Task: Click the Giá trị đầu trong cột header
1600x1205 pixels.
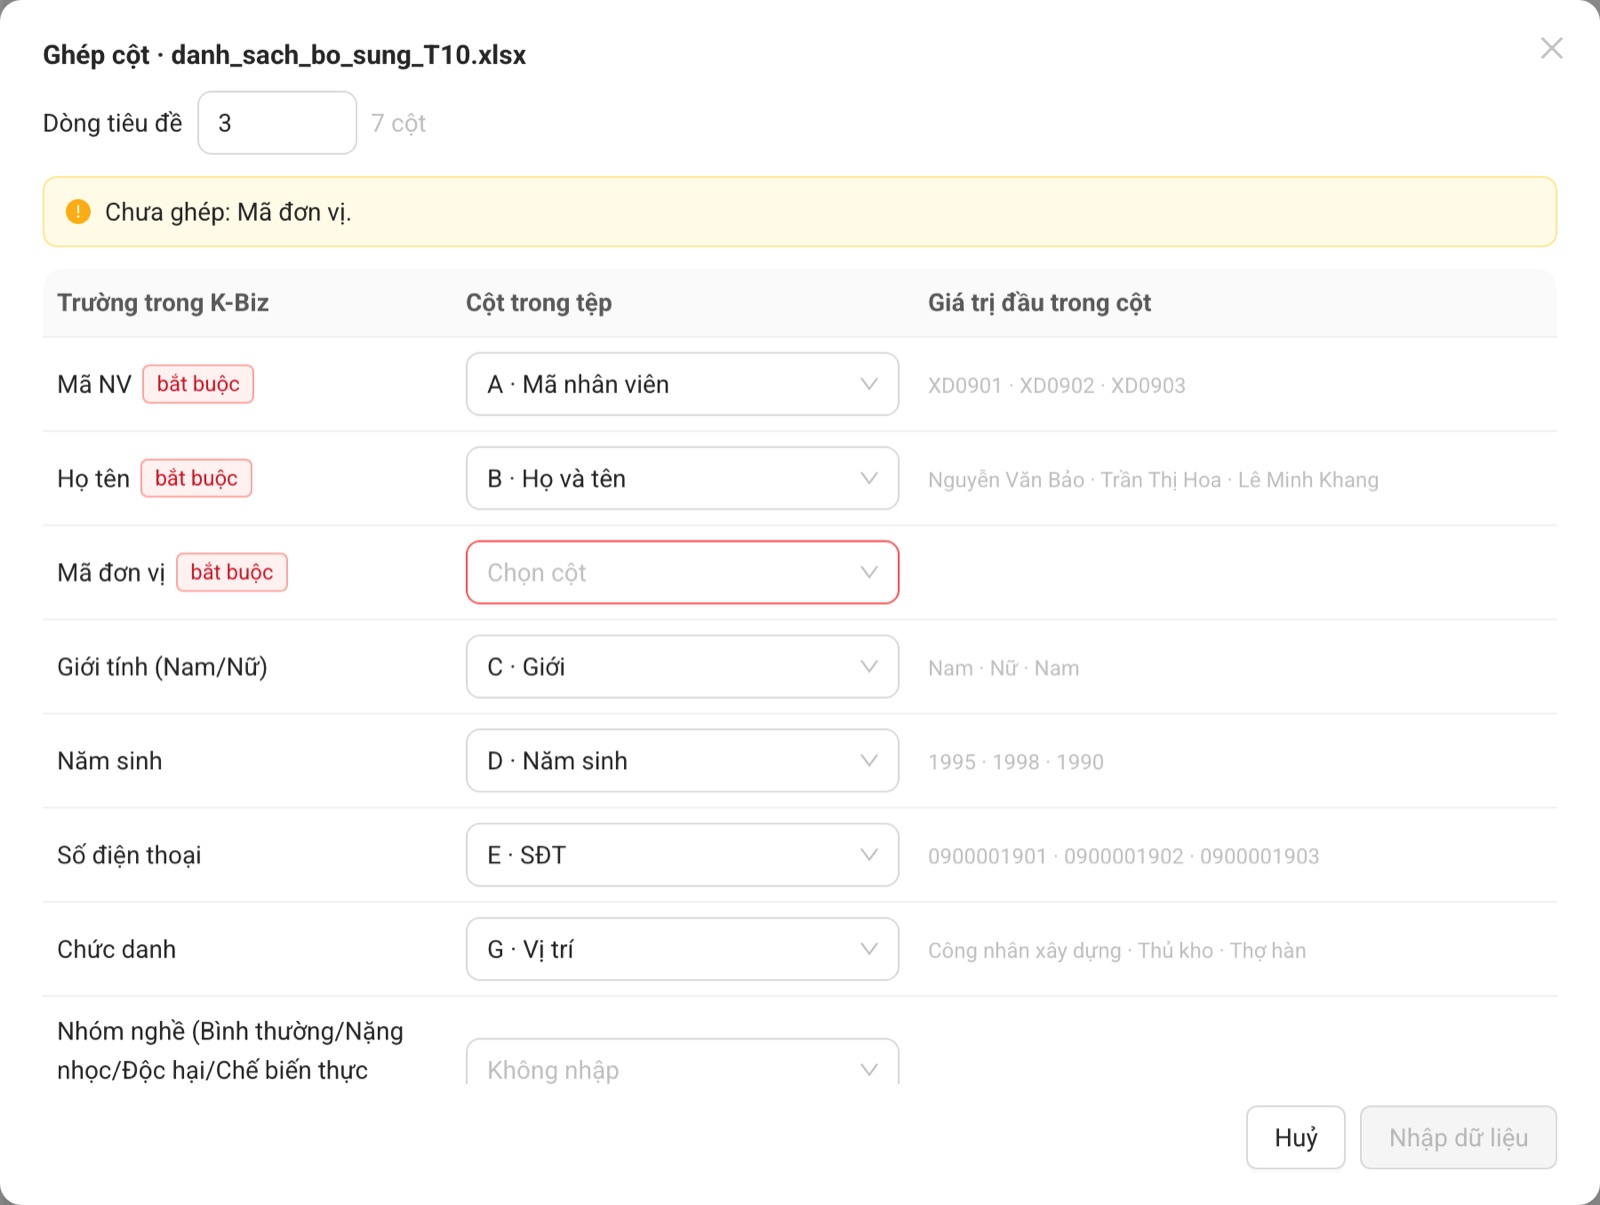Action: pos(1039,303)
